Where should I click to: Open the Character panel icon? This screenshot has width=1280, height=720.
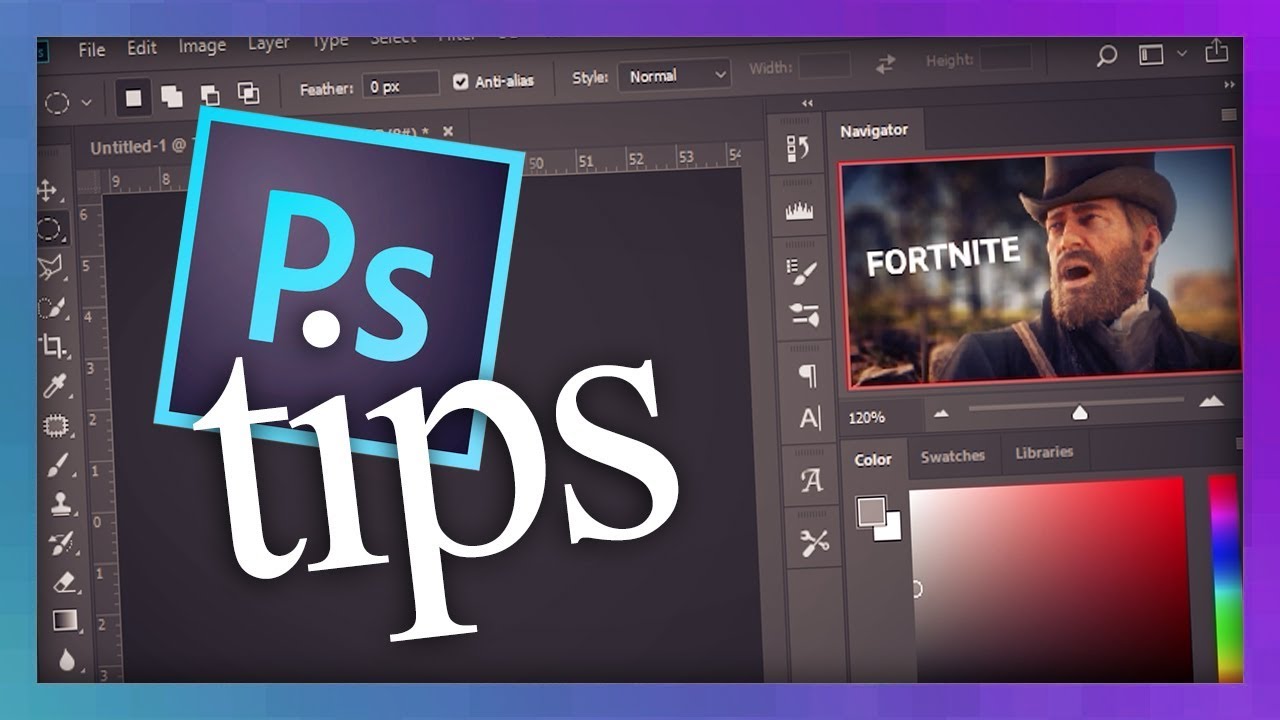point(810,419)
